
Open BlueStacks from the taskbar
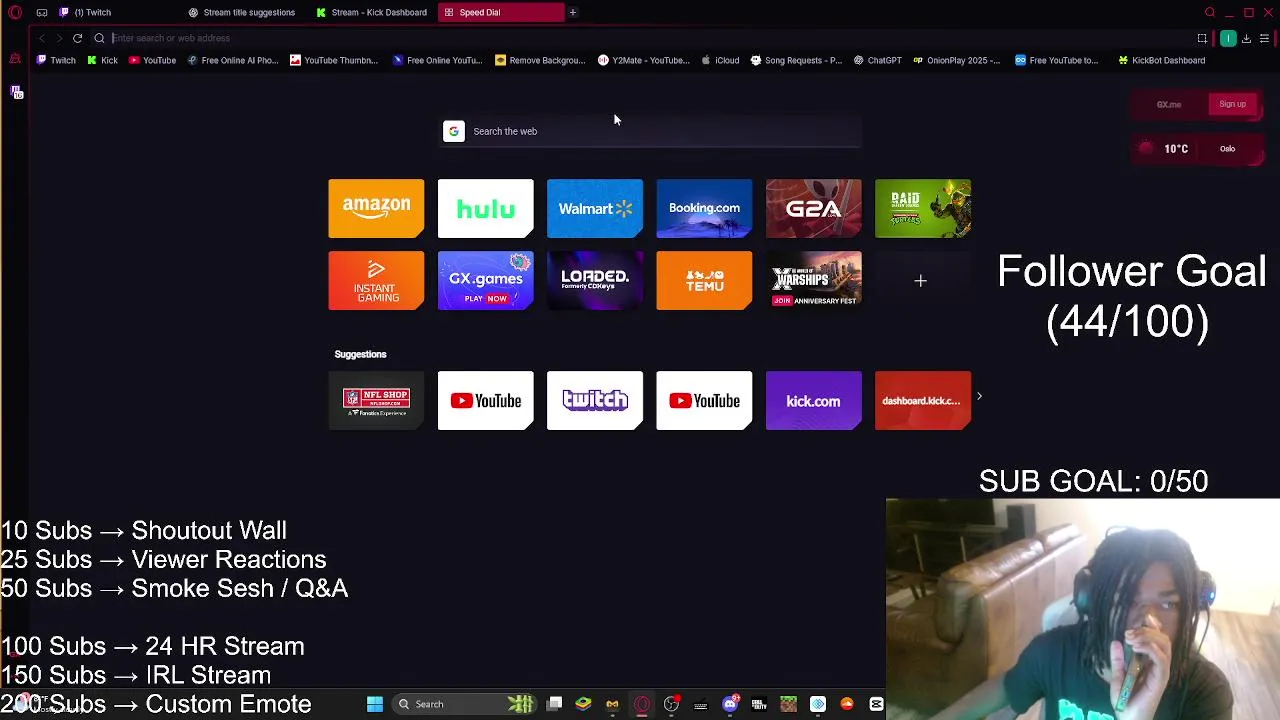click(x=583, y=704)
